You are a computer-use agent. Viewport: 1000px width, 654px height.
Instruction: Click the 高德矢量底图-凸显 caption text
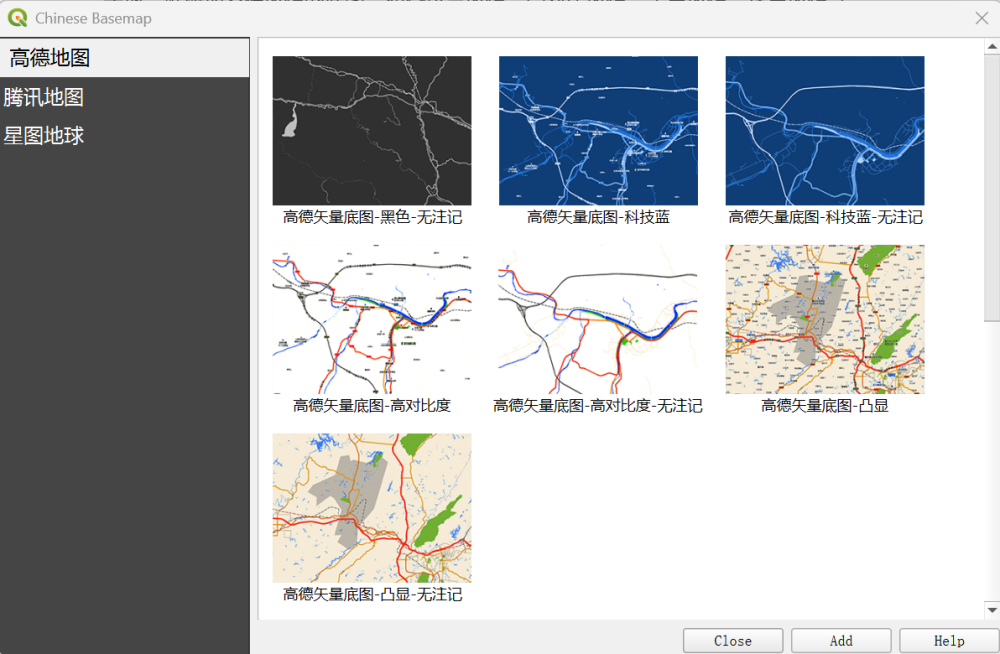[x=825, y=406]
